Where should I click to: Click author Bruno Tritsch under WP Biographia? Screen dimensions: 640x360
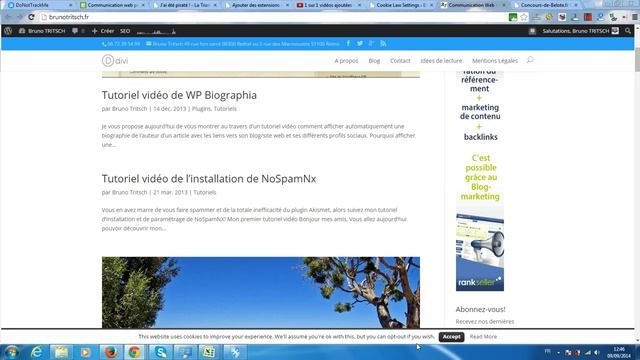pos(129,109)
